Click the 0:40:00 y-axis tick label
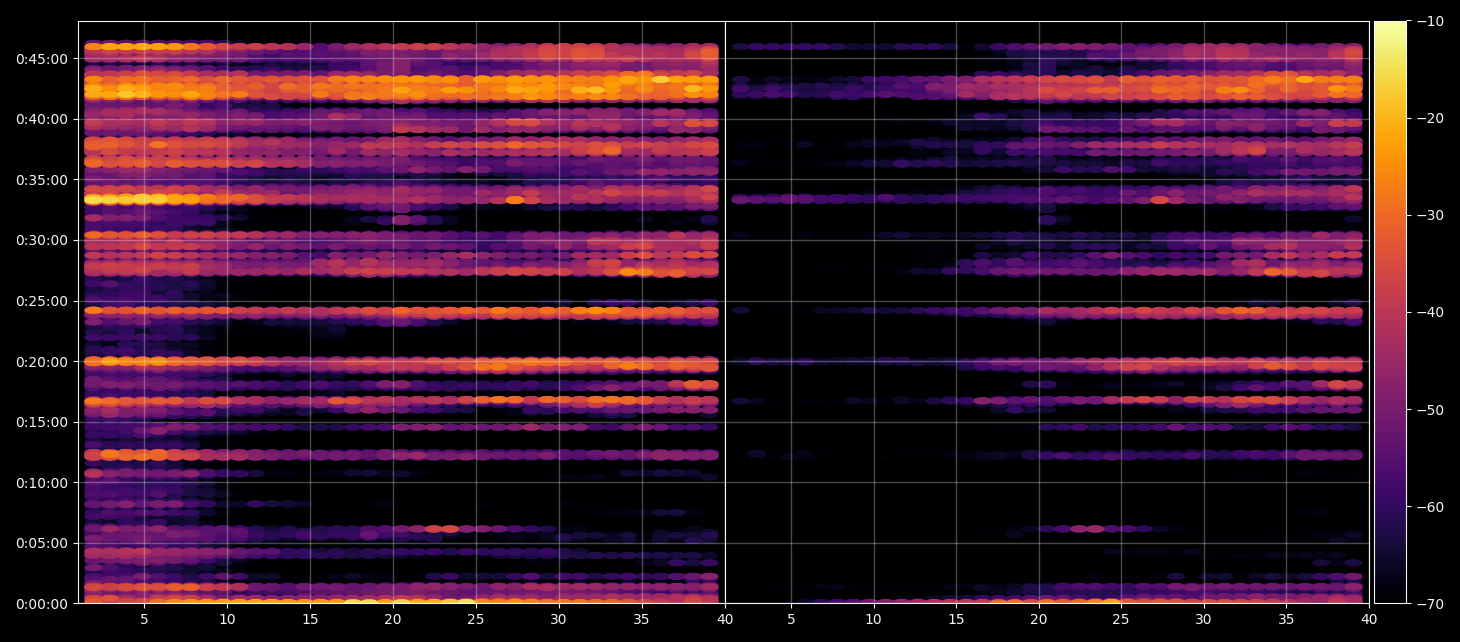 pyautogui.click(x=41, y=119)
